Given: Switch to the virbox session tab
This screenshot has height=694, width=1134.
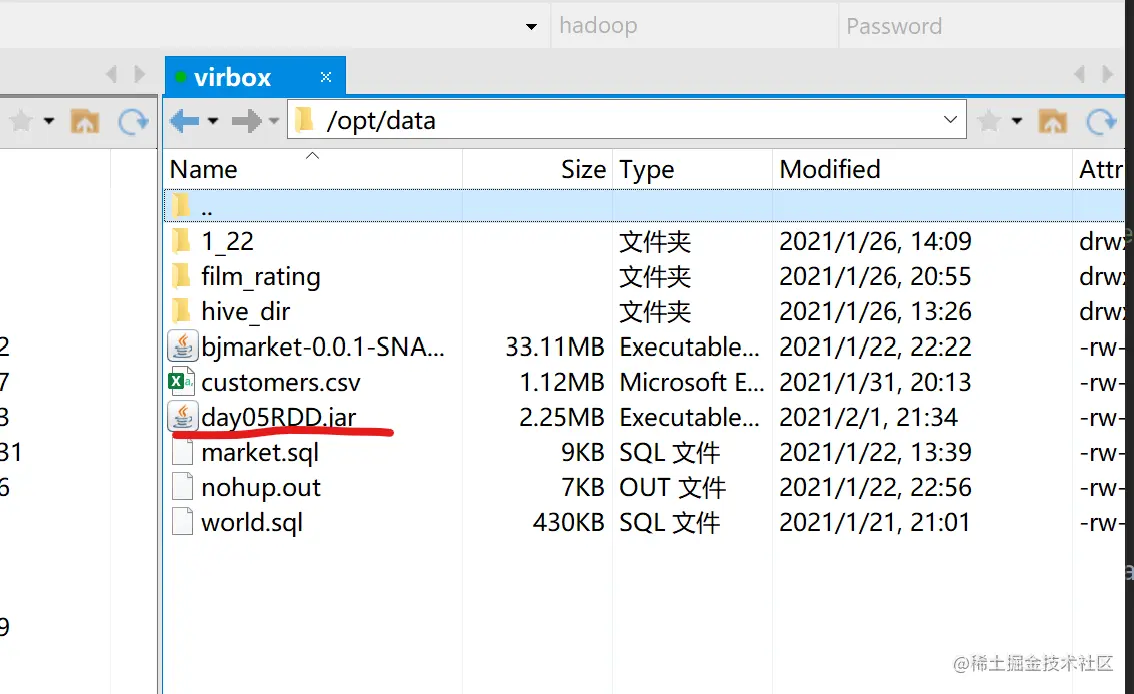Looking at the screenshot, I should (x=233, y=77).
